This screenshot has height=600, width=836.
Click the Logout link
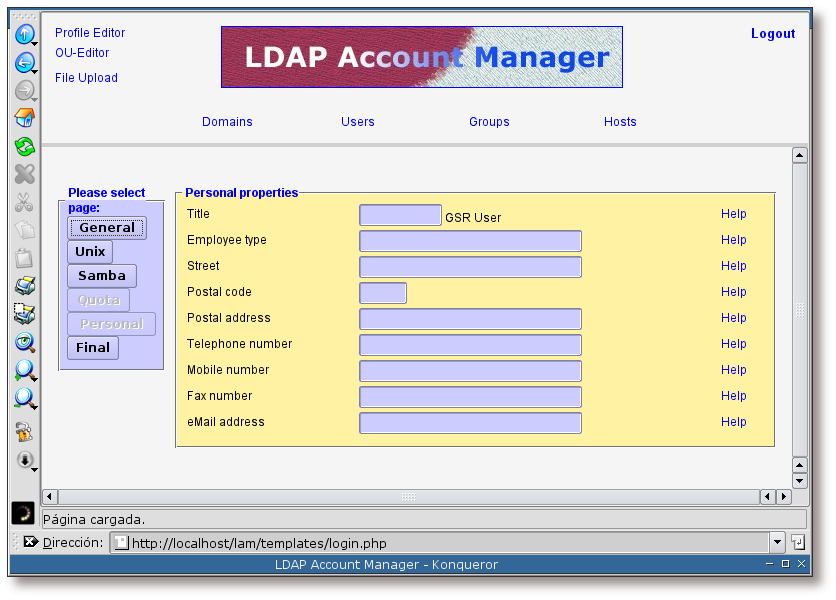pos(772,34)
